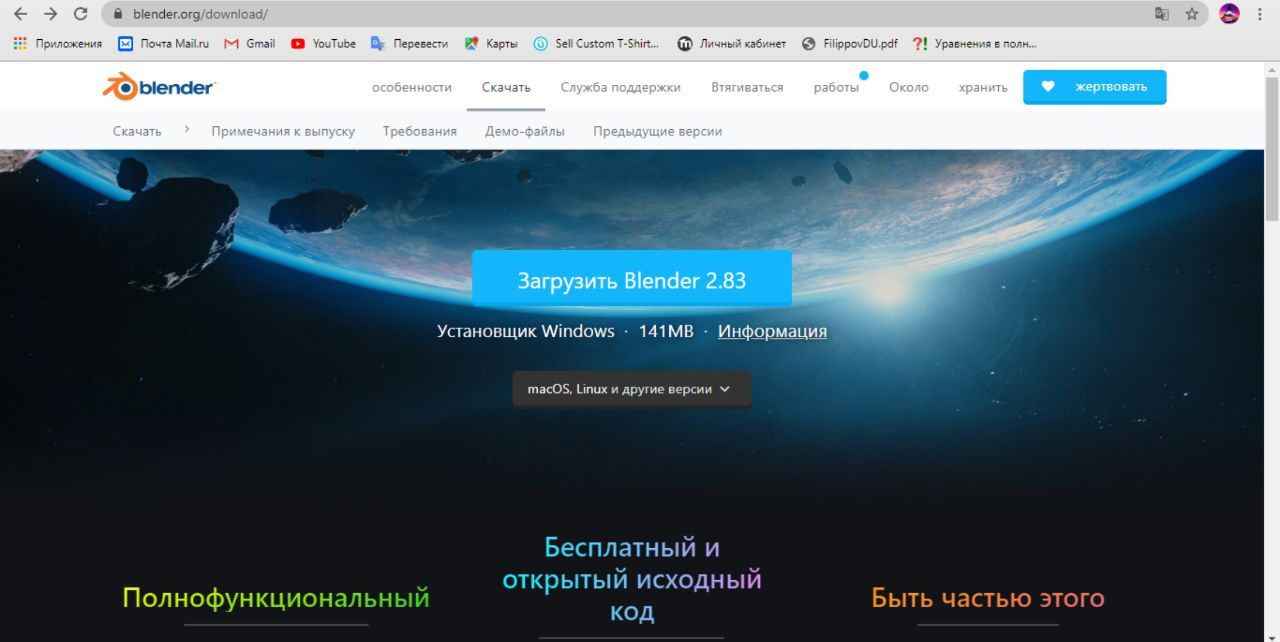Open the Карты maps bookmark
Image resolution: width=1280 pixels, height=642 pixels.
(491, 43)
